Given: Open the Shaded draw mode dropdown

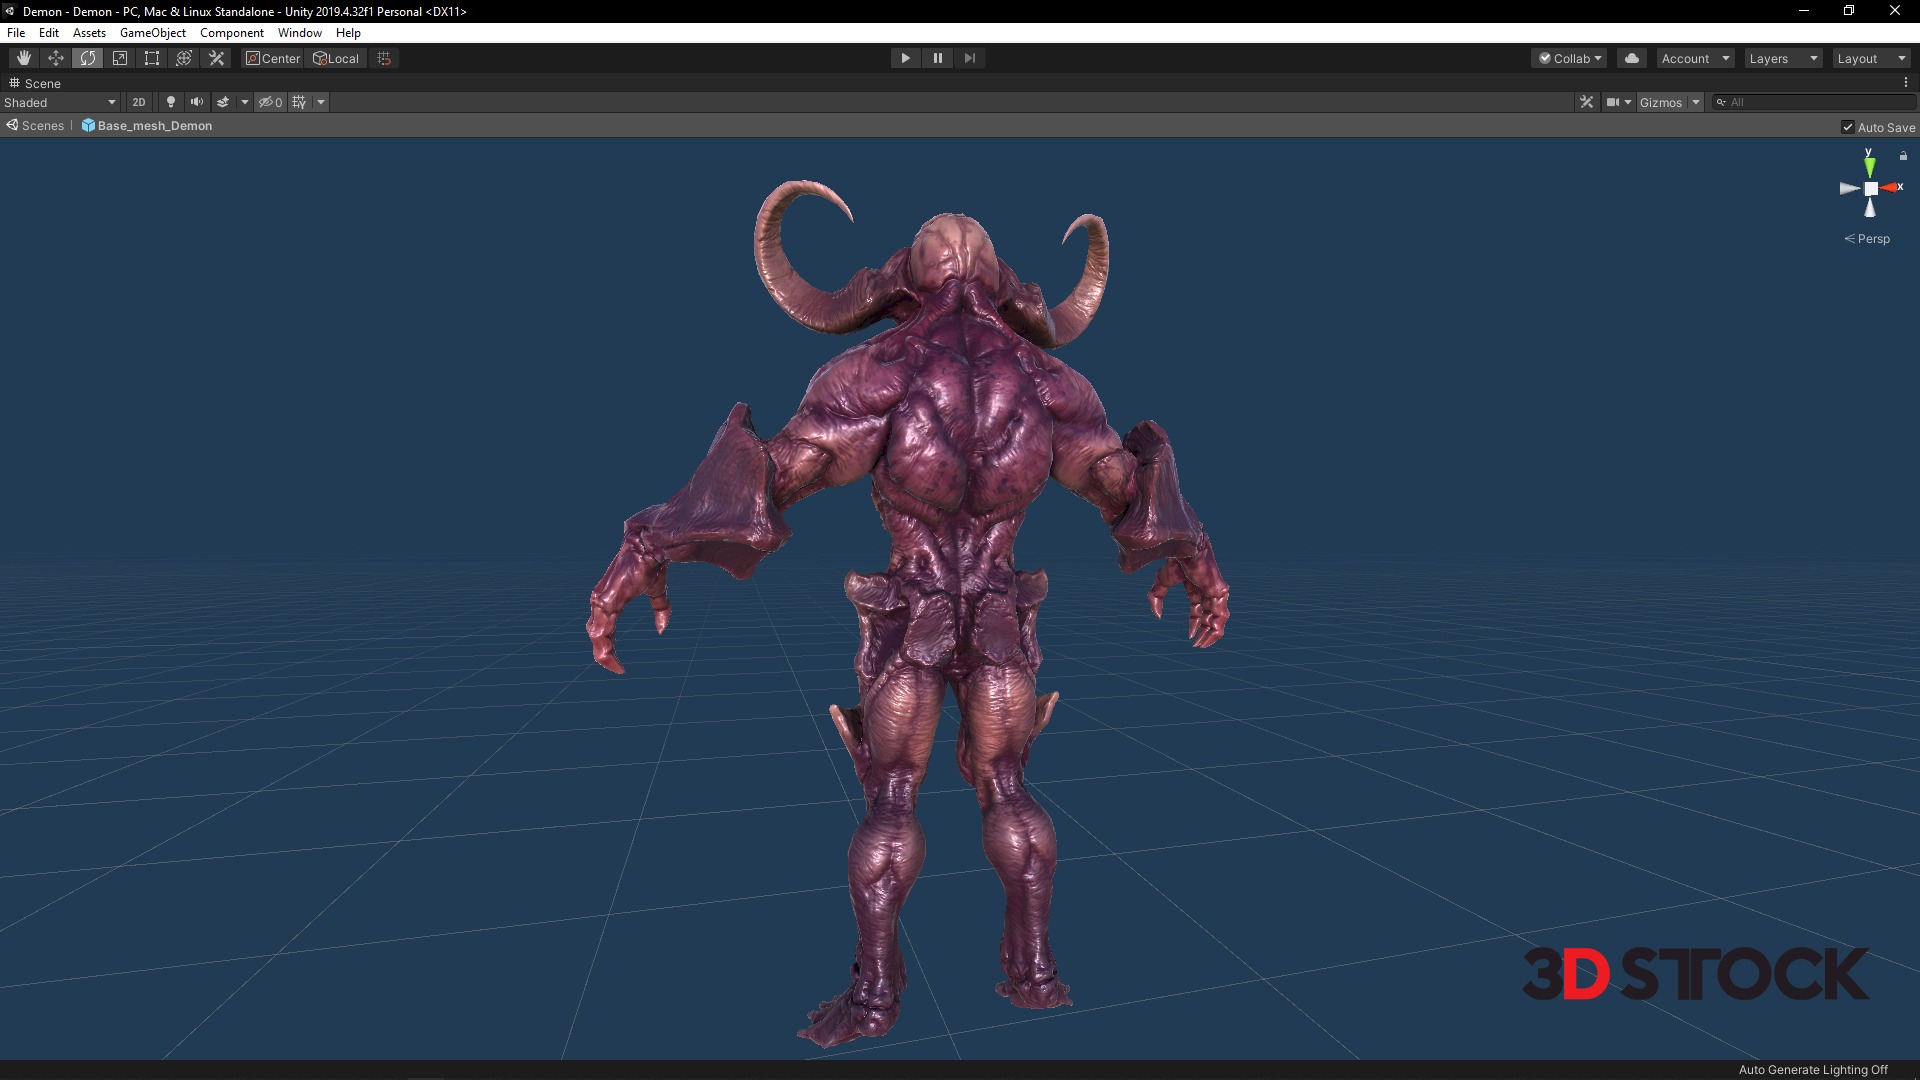Looking at the screenshot, I should [x=60, y=102].
